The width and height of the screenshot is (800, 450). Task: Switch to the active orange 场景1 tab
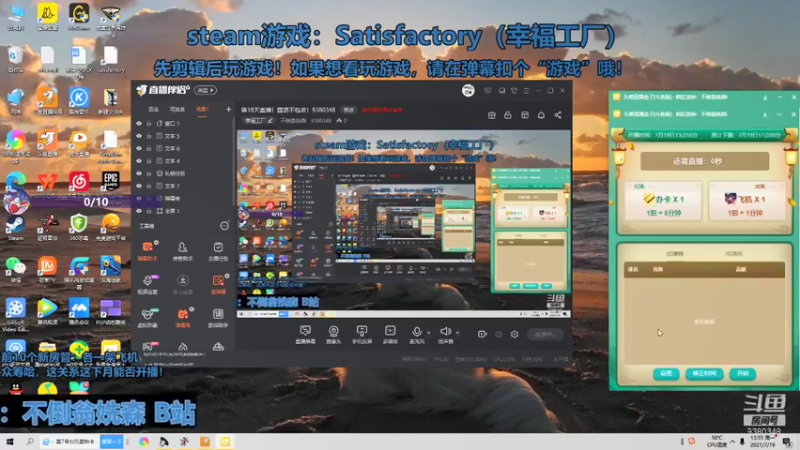[x=202, y=110]
